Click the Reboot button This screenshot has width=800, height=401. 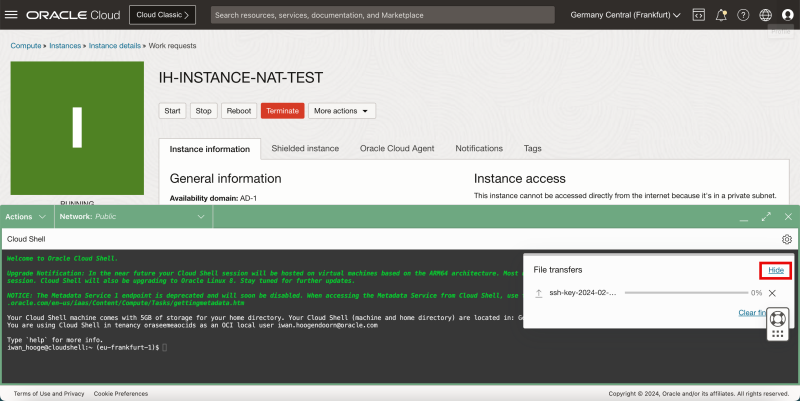pos(239,111)
